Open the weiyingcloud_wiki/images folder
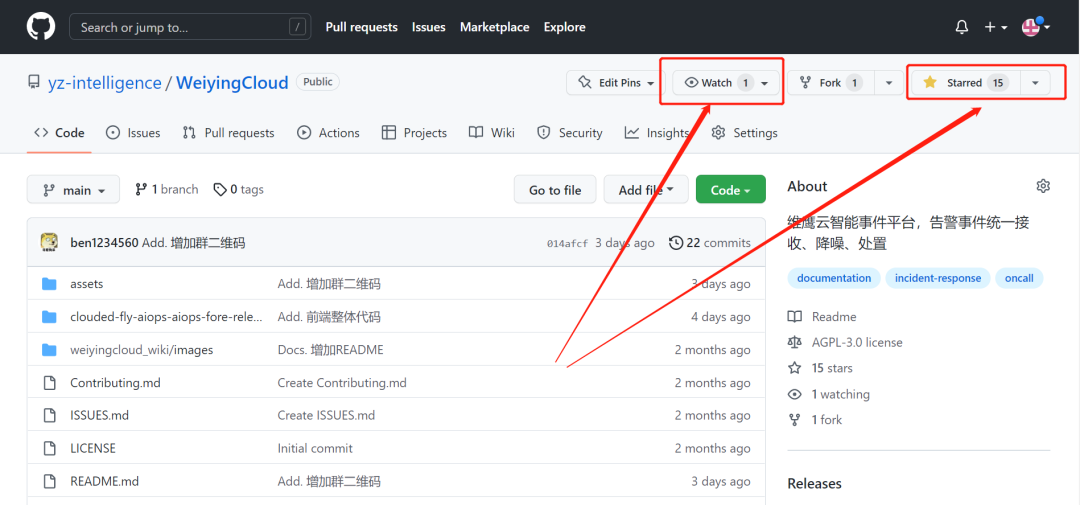The width and height of the screenshot is (1080, 505). [142, 350]
